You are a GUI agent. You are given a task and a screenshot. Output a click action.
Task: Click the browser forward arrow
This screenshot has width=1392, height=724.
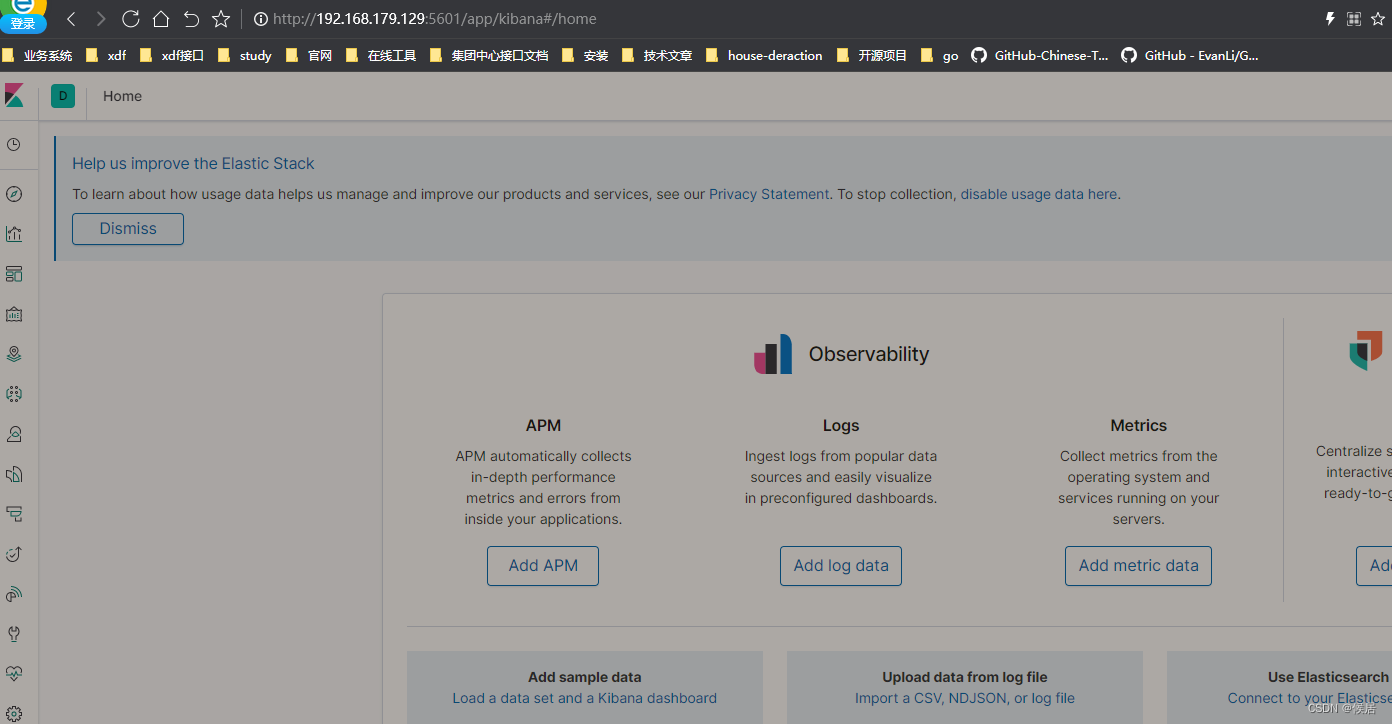[101, 19]
